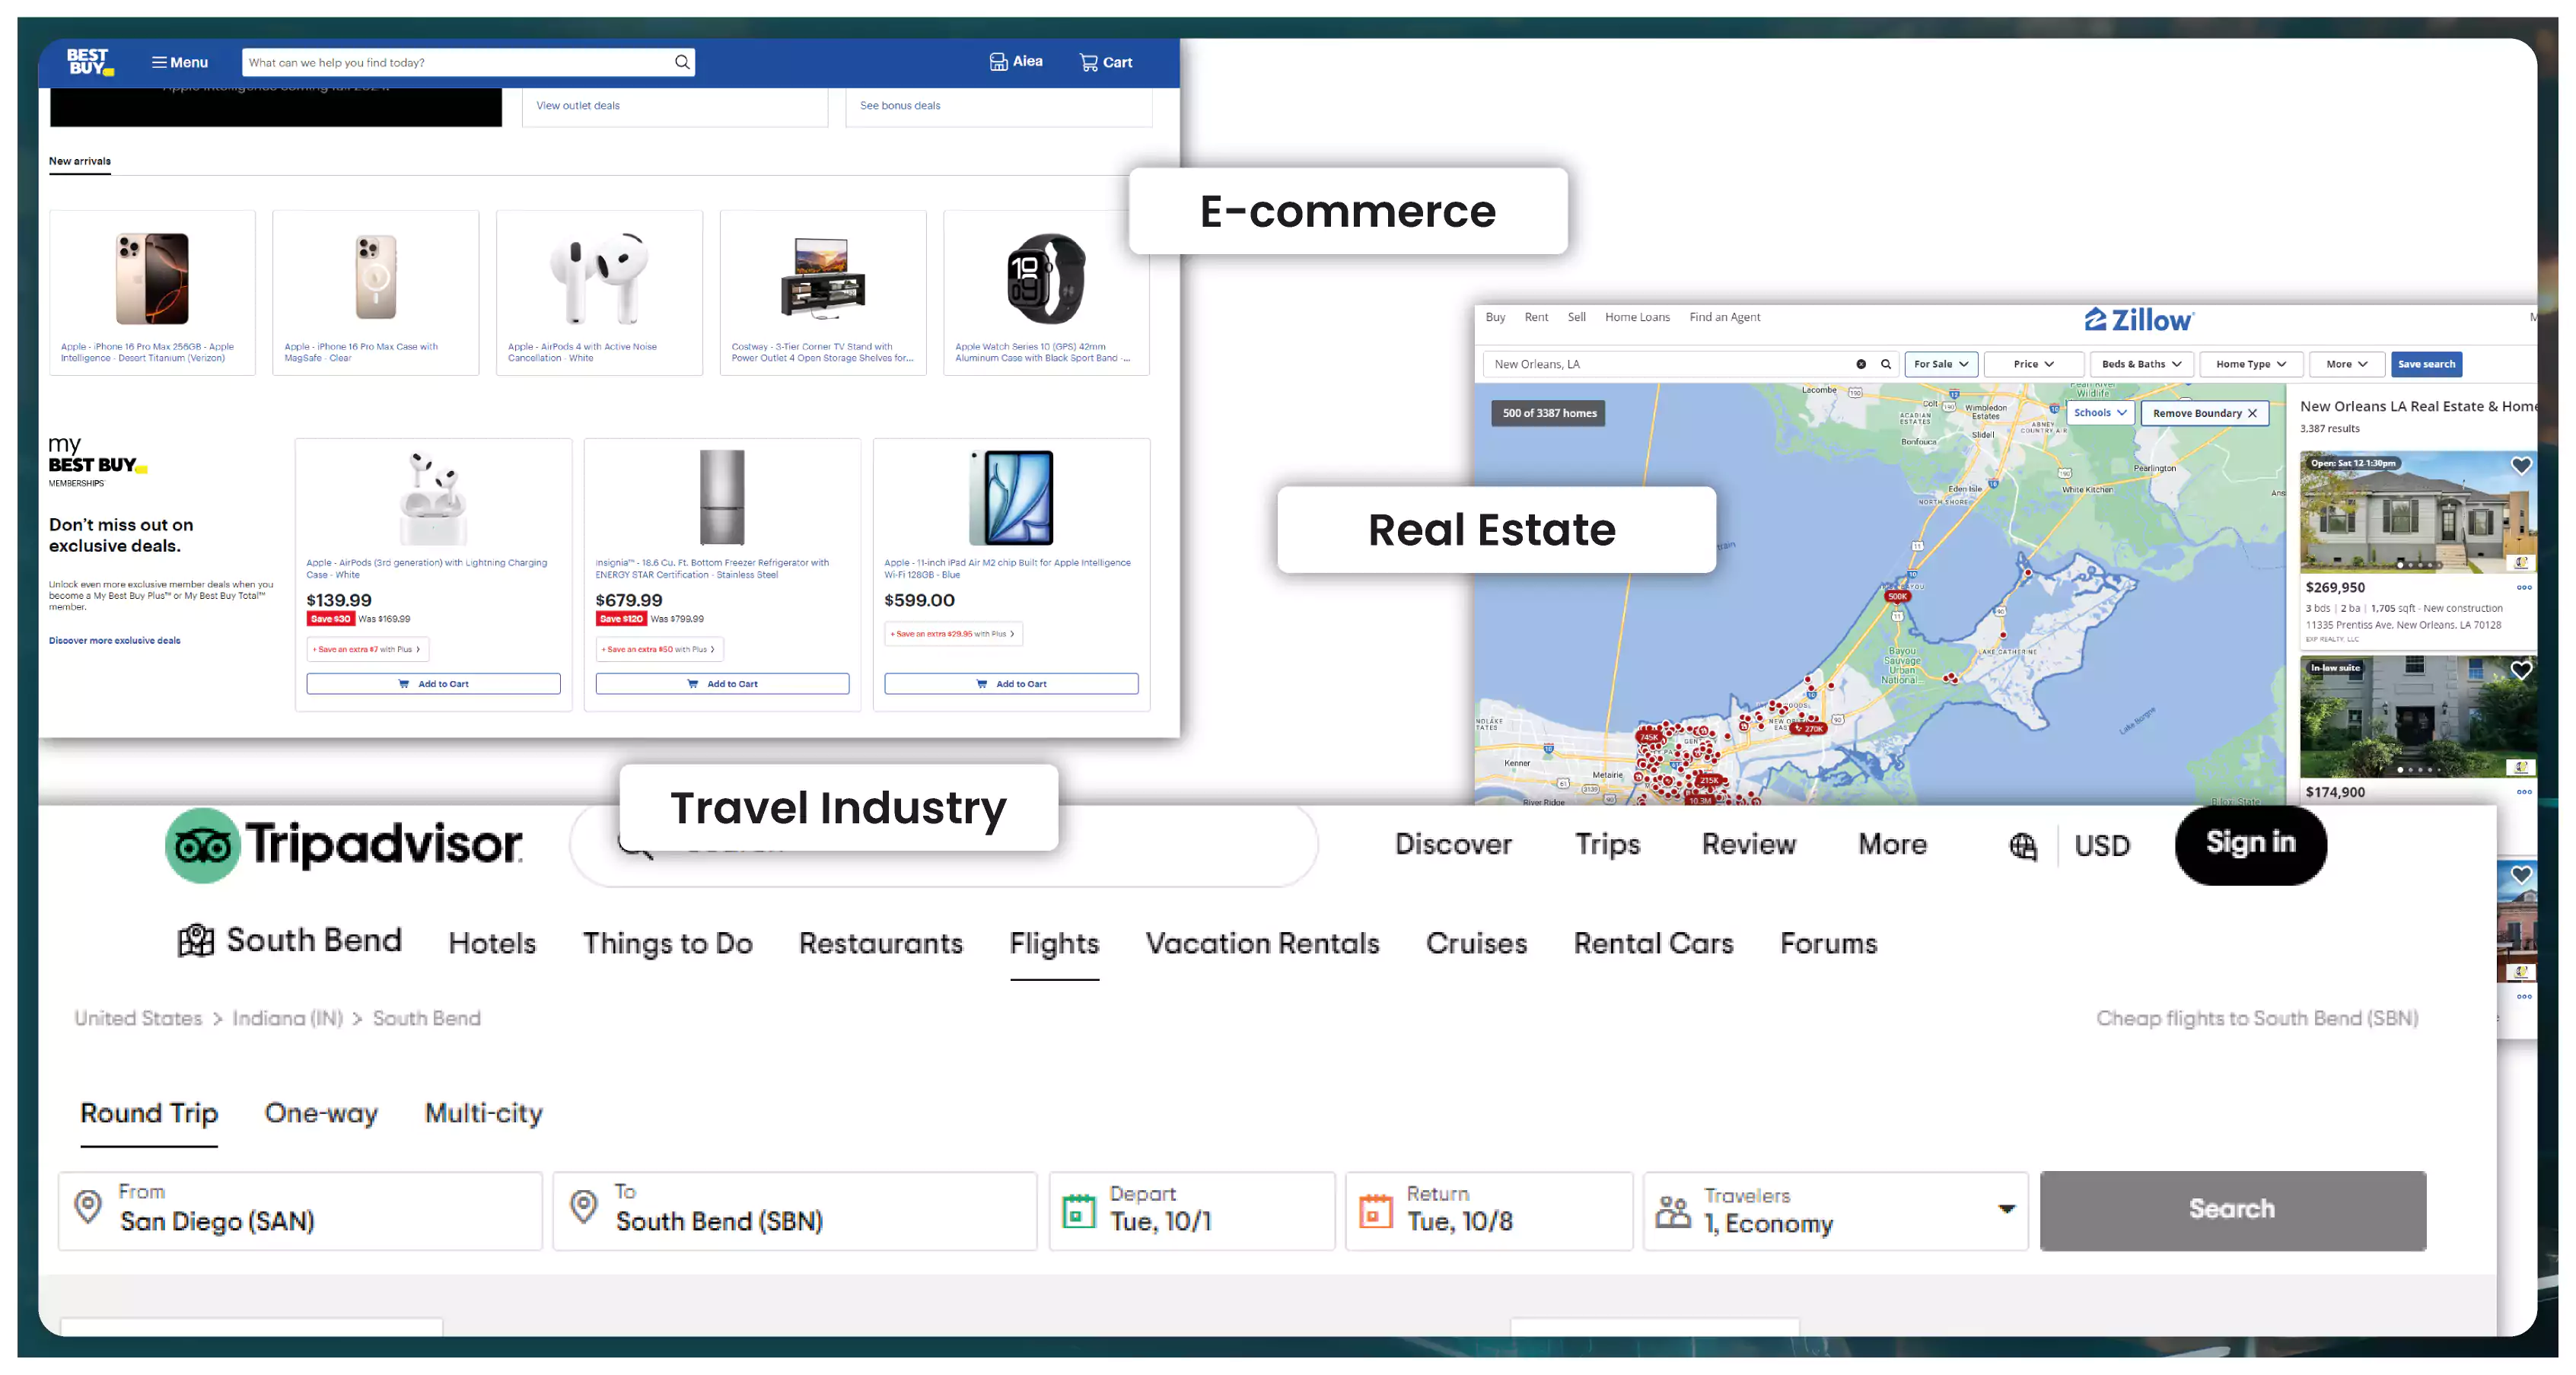Add Insignia refrigerator to cart

point(722,684)
